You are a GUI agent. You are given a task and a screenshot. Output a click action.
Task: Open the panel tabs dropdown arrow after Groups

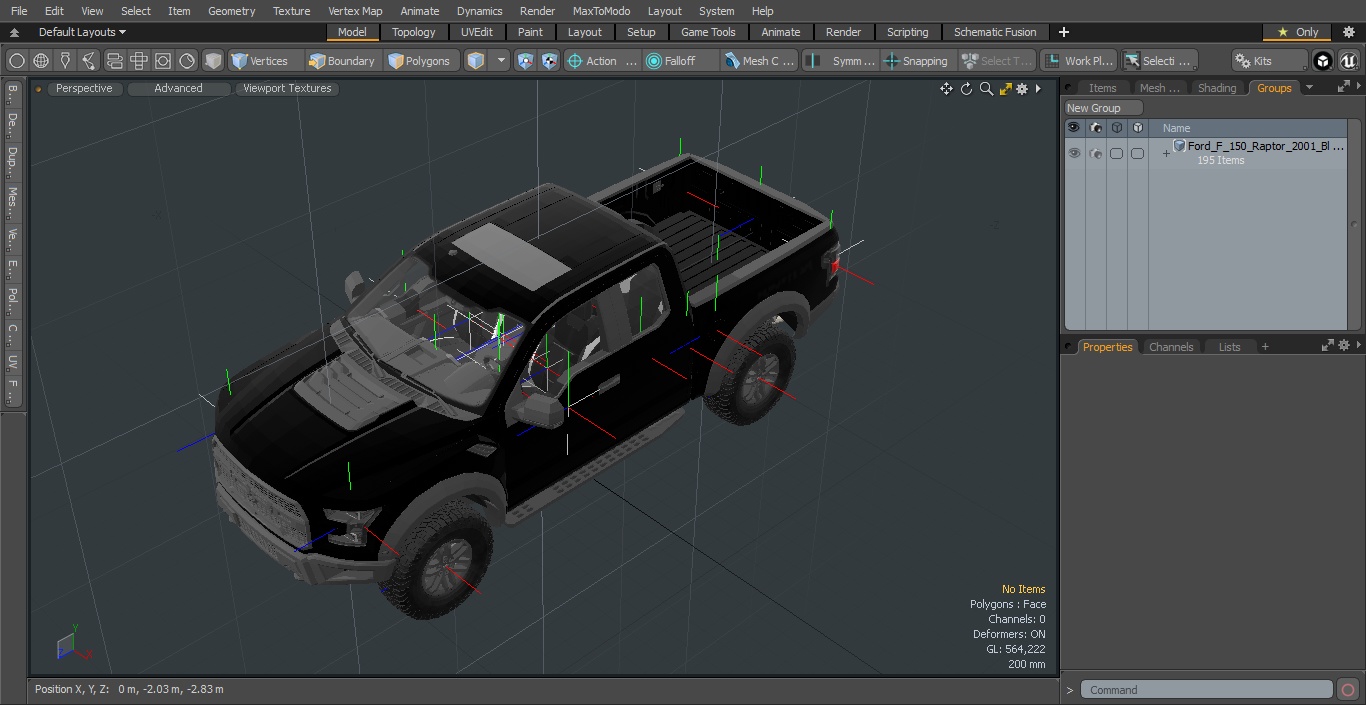1310,88
